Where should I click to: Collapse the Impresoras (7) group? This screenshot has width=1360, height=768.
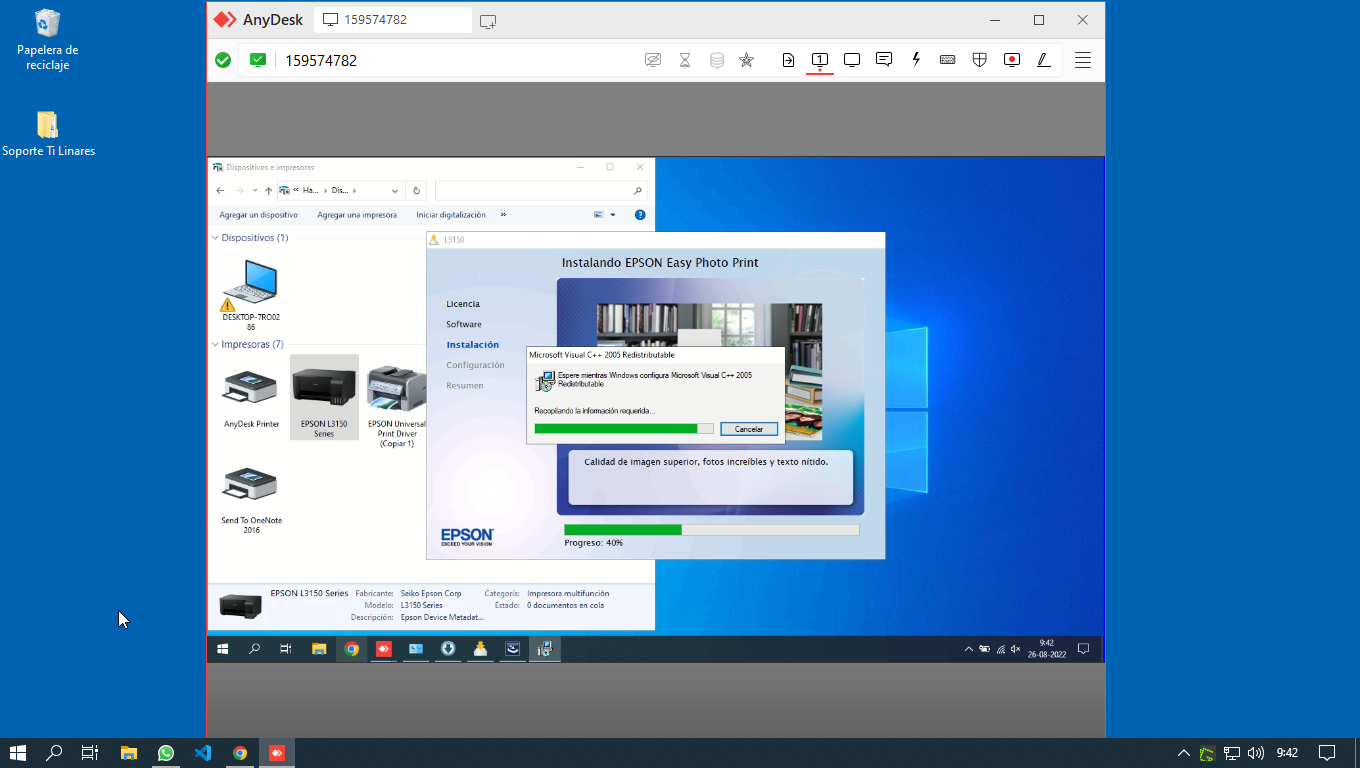pyautogui.click(x=215, y=345)
